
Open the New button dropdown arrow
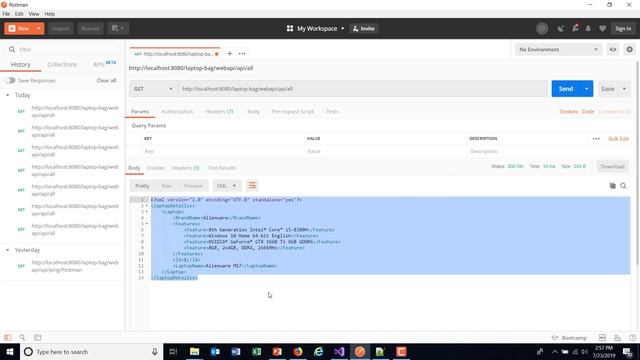[x=38, y=29]
